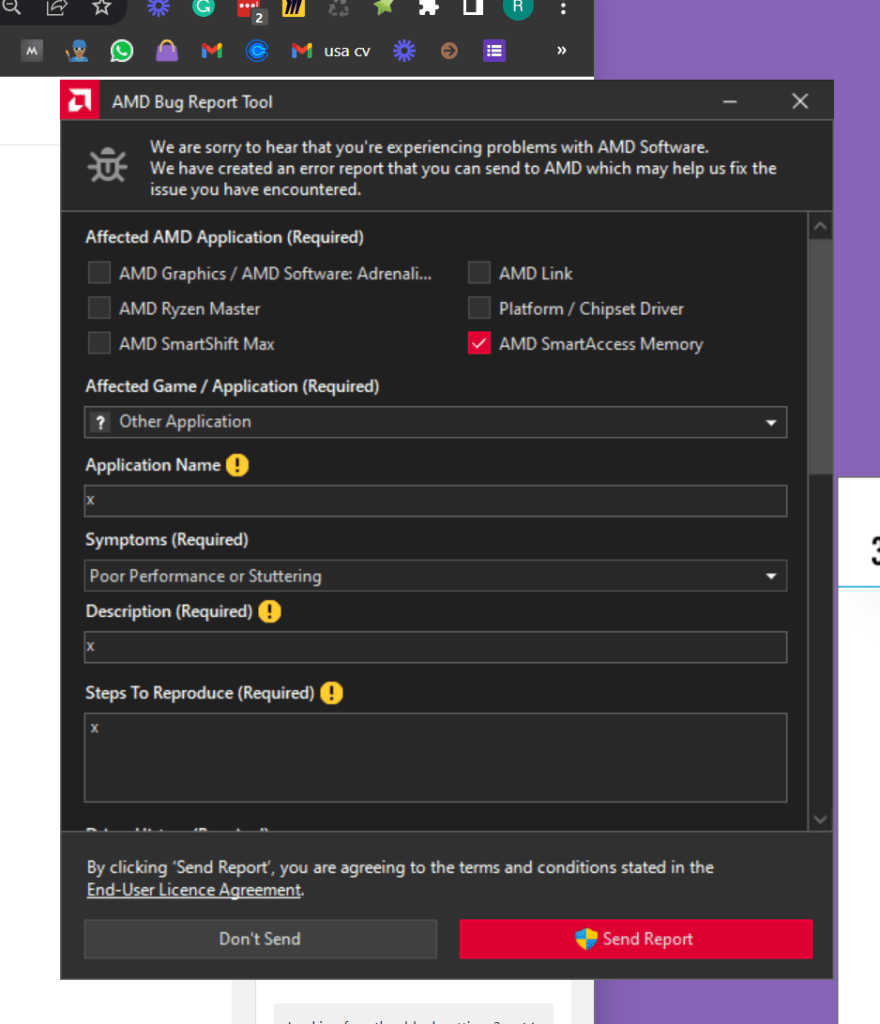The height and width of the screenshot is (1024, 880).
Task: Uncheck the AMD SmartAccess Memory checkbox
Action: (x=479, y=343)
